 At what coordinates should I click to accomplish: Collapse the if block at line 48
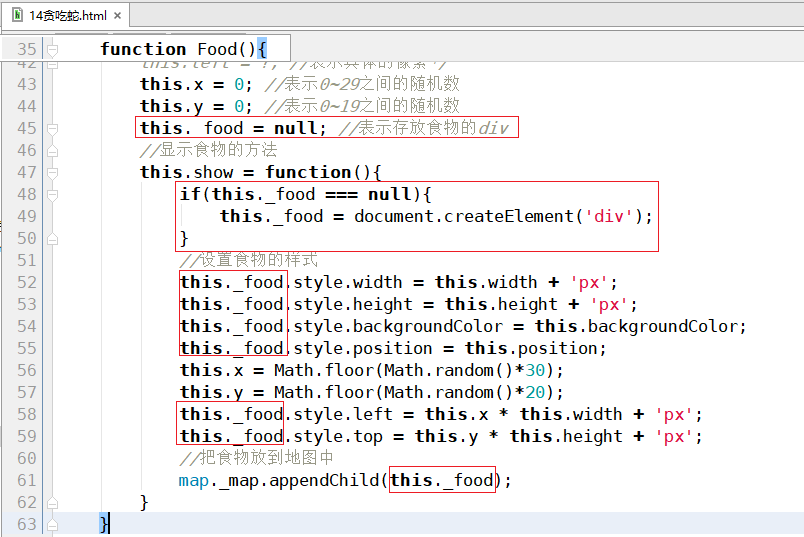[x=50, y=194]
